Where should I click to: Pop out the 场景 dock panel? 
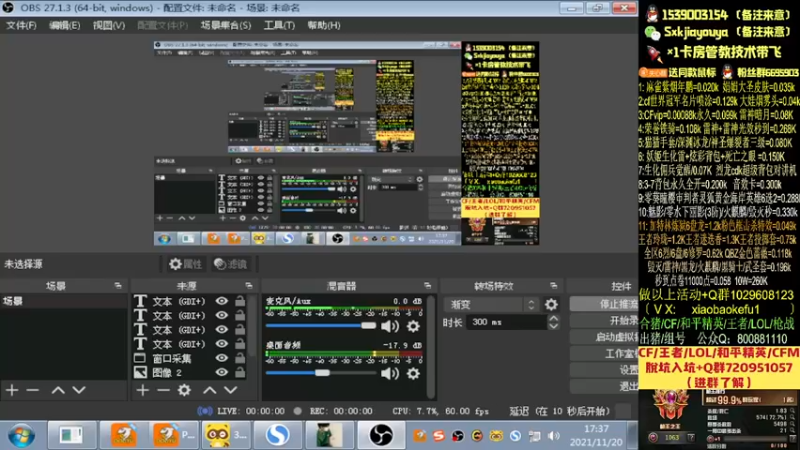(118, 286)
